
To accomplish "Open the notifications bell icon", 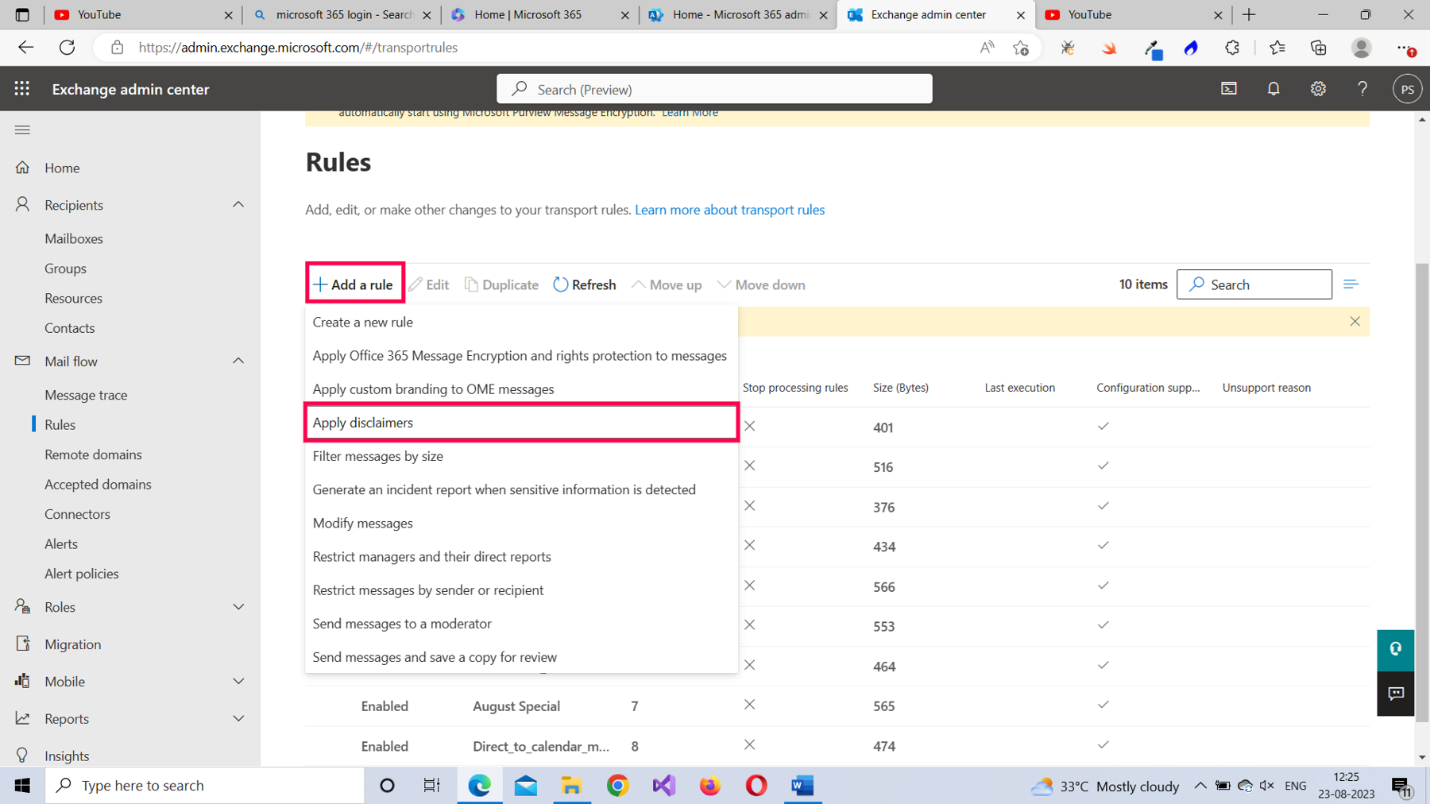I will pos(1273,89).
